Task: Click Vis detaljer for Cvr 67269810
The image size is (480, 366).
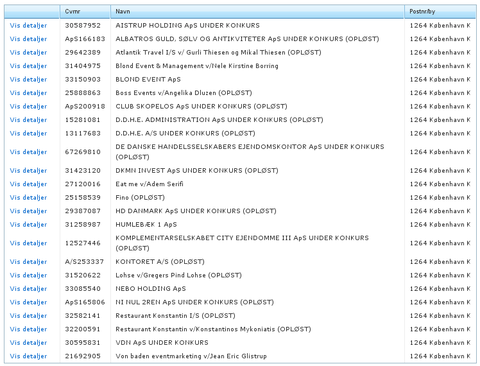Action: tap(28, 152)
